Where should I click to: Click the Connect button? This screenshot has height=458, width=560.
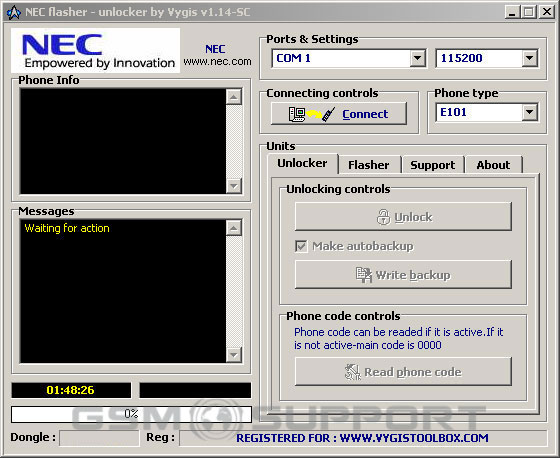point(339,114)
